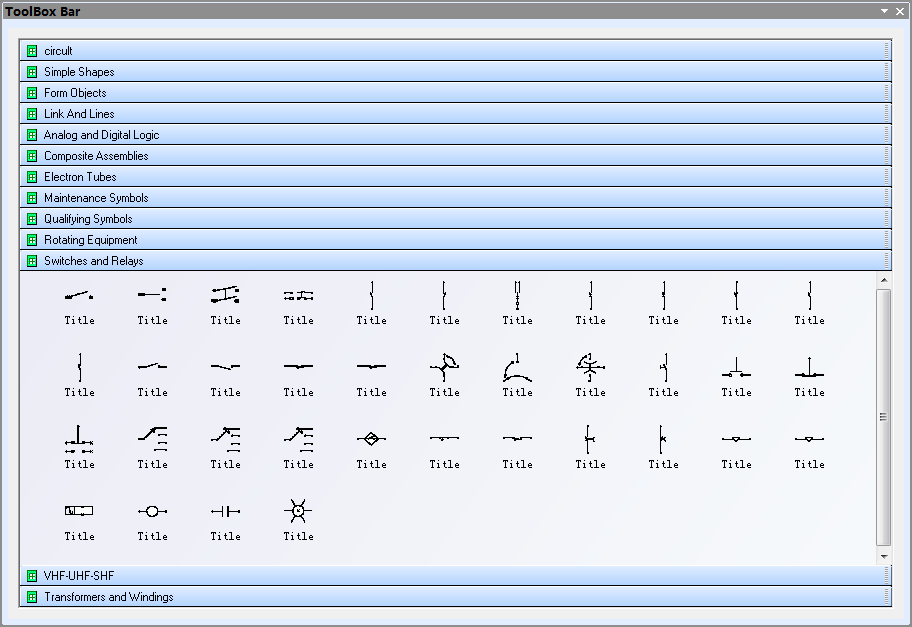This screenshot has height=627, width=912.
Task: Open the ToolBox Bar dropdown arrow menu
Action: (884, 11)
